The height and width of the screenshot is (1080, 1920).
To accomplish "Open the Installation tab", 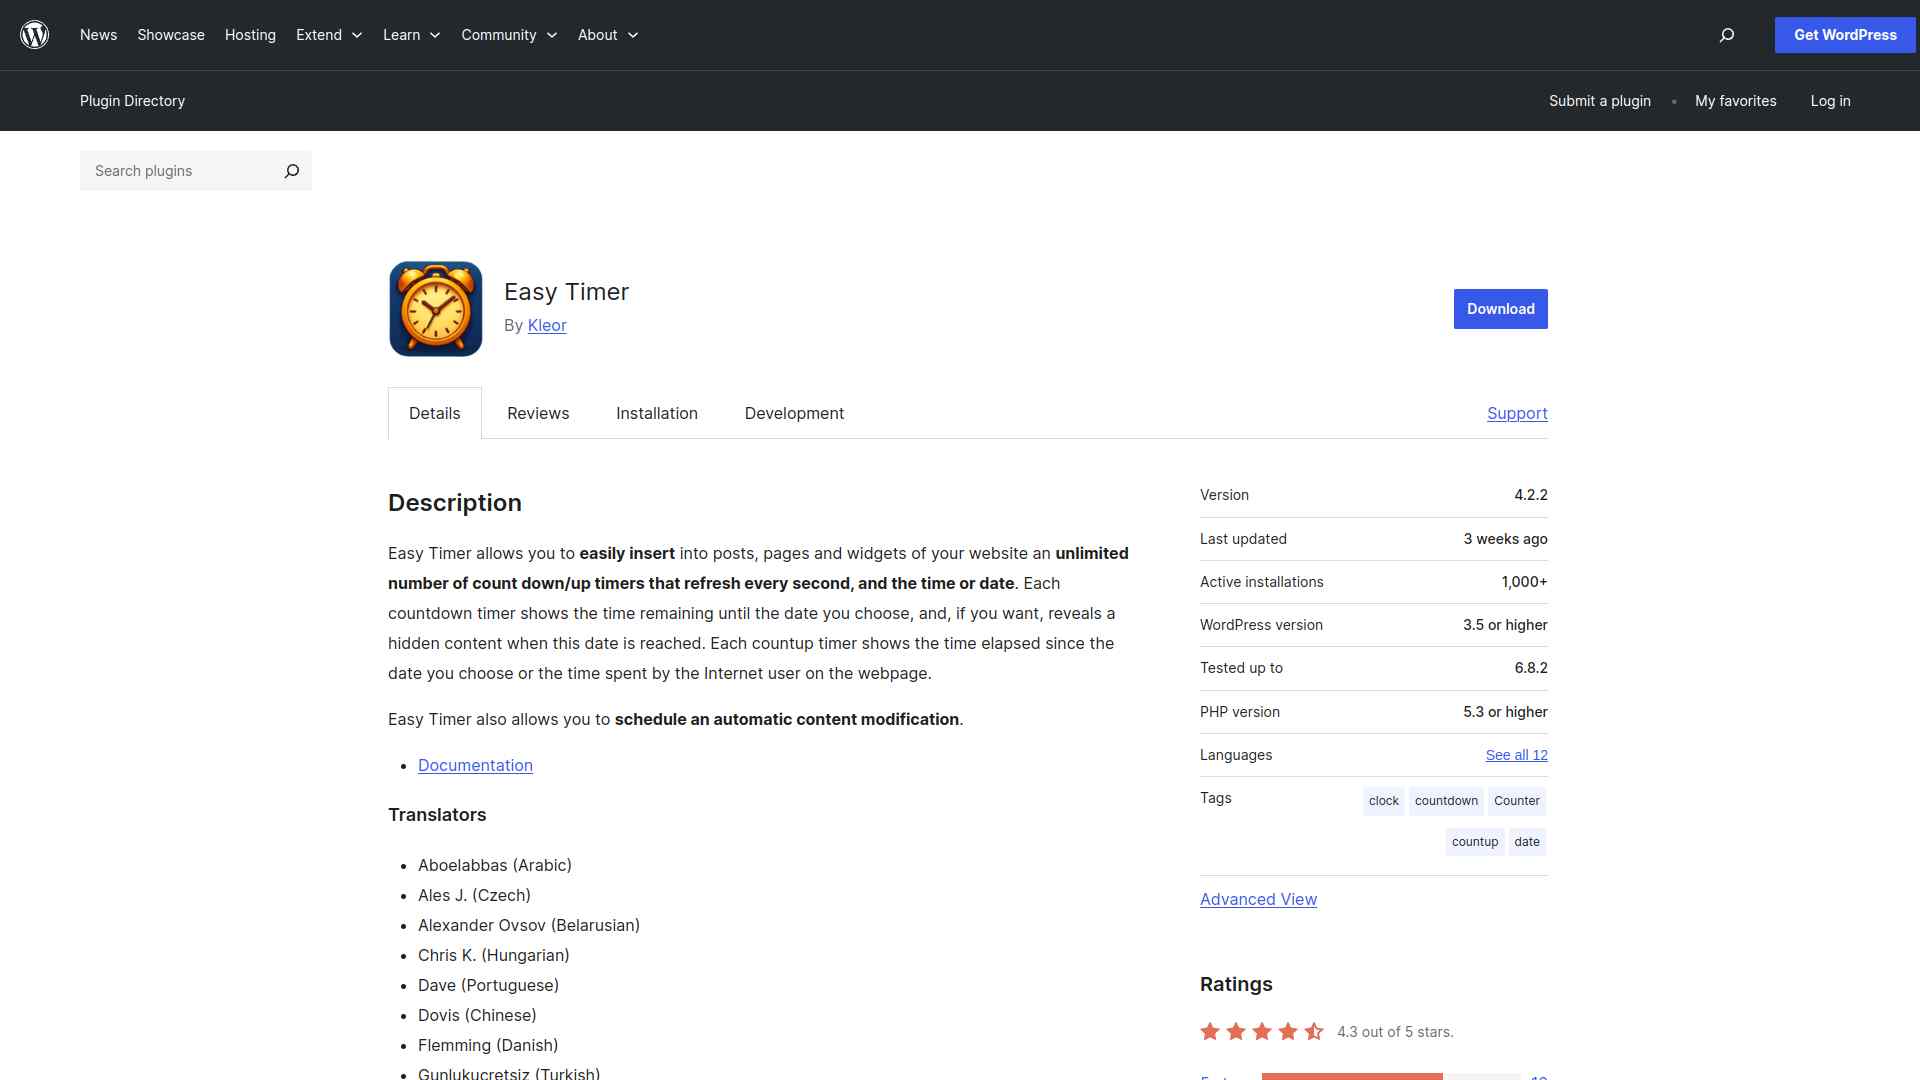I will click(657, 413).
